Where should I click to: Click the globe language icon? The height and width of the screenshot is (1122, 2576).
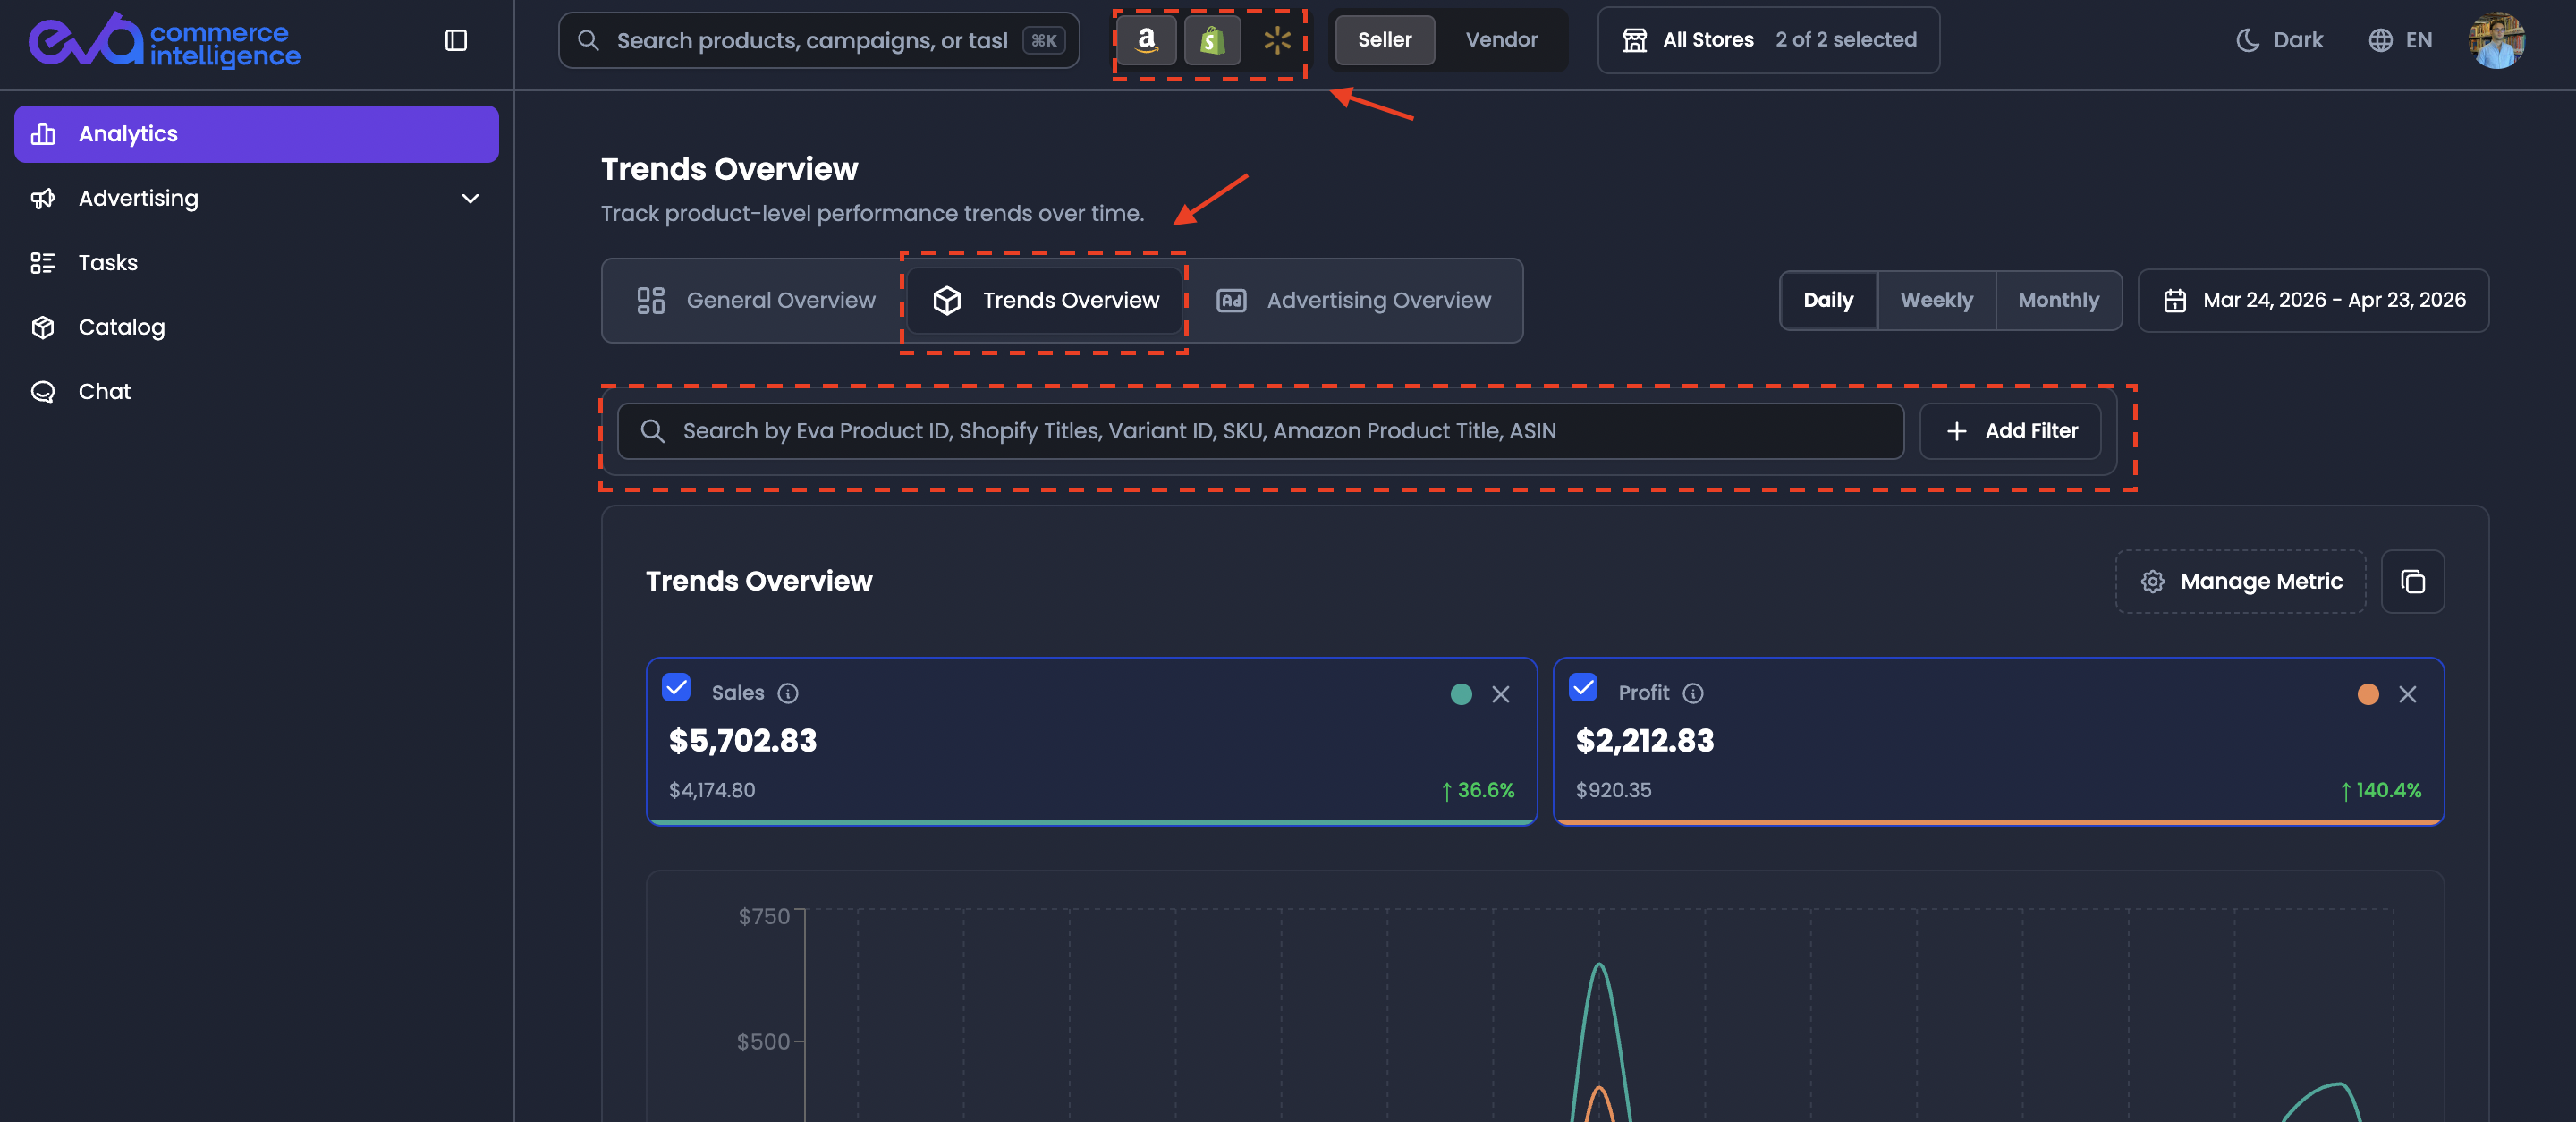pos(2380,40)
